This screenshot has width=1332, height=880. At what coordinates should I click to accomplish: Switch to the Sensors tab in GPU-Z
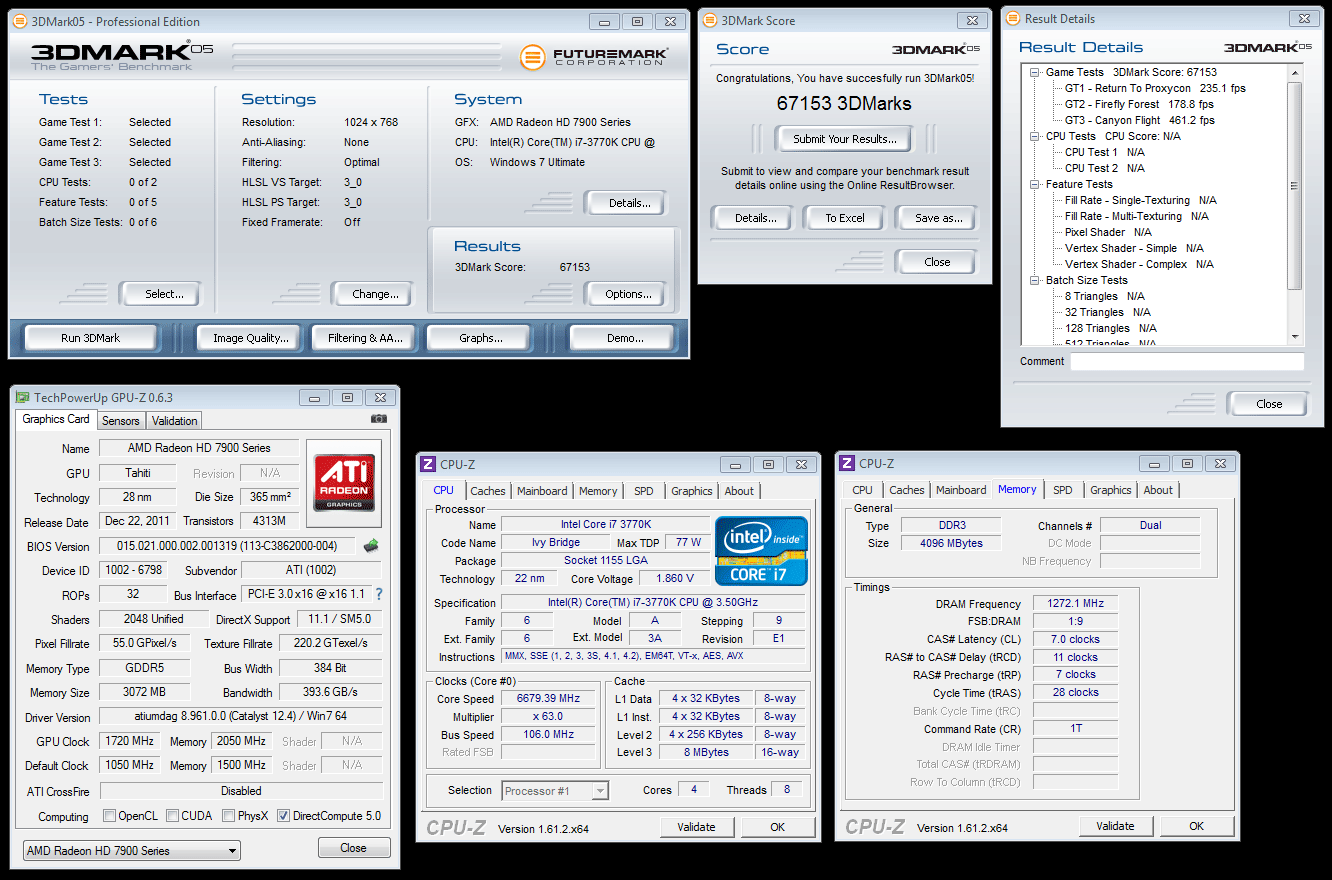pyautogui.click(x=121, y=421)
